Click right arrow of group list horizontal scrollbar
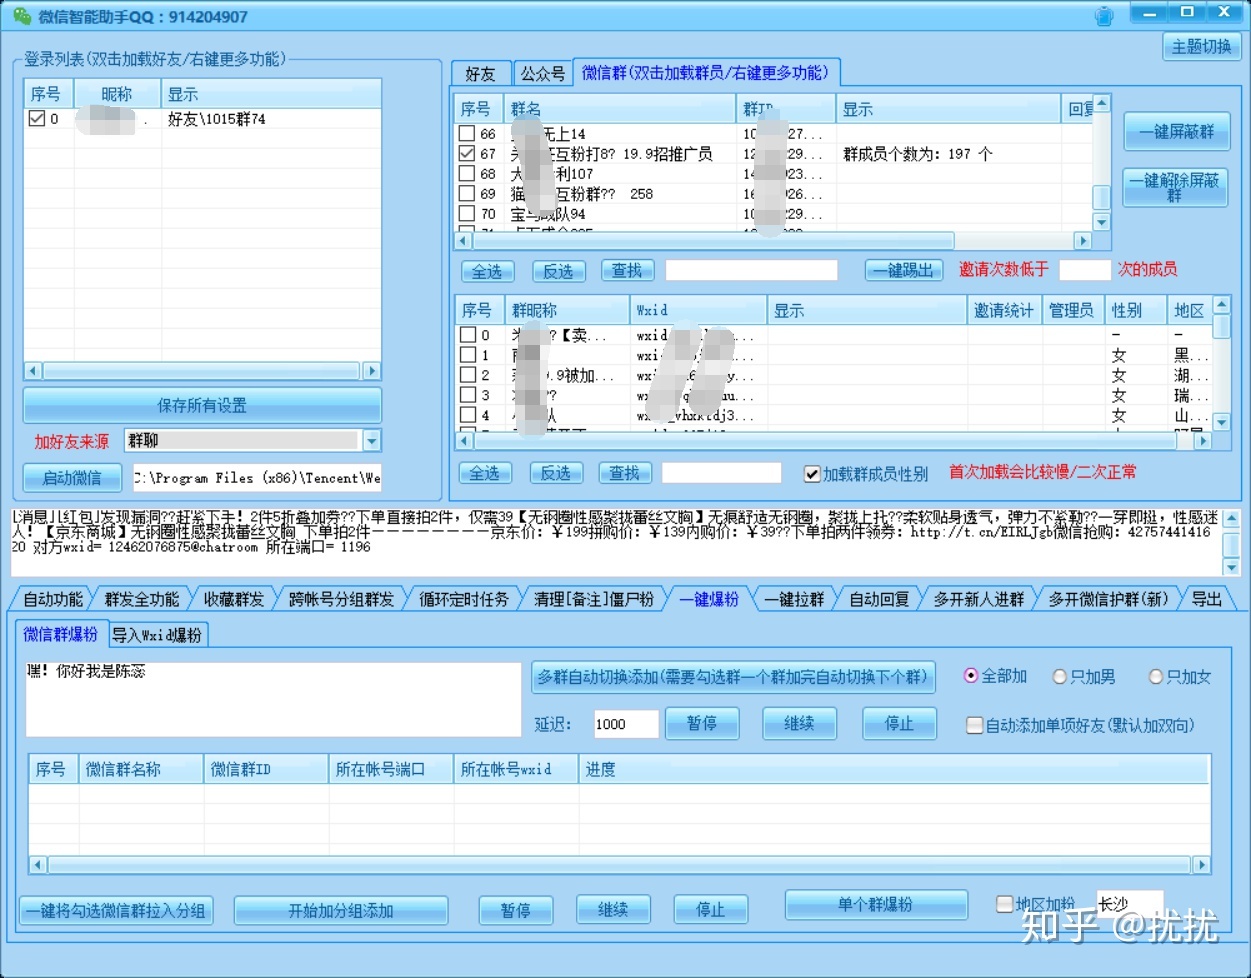 (1082, 241)
